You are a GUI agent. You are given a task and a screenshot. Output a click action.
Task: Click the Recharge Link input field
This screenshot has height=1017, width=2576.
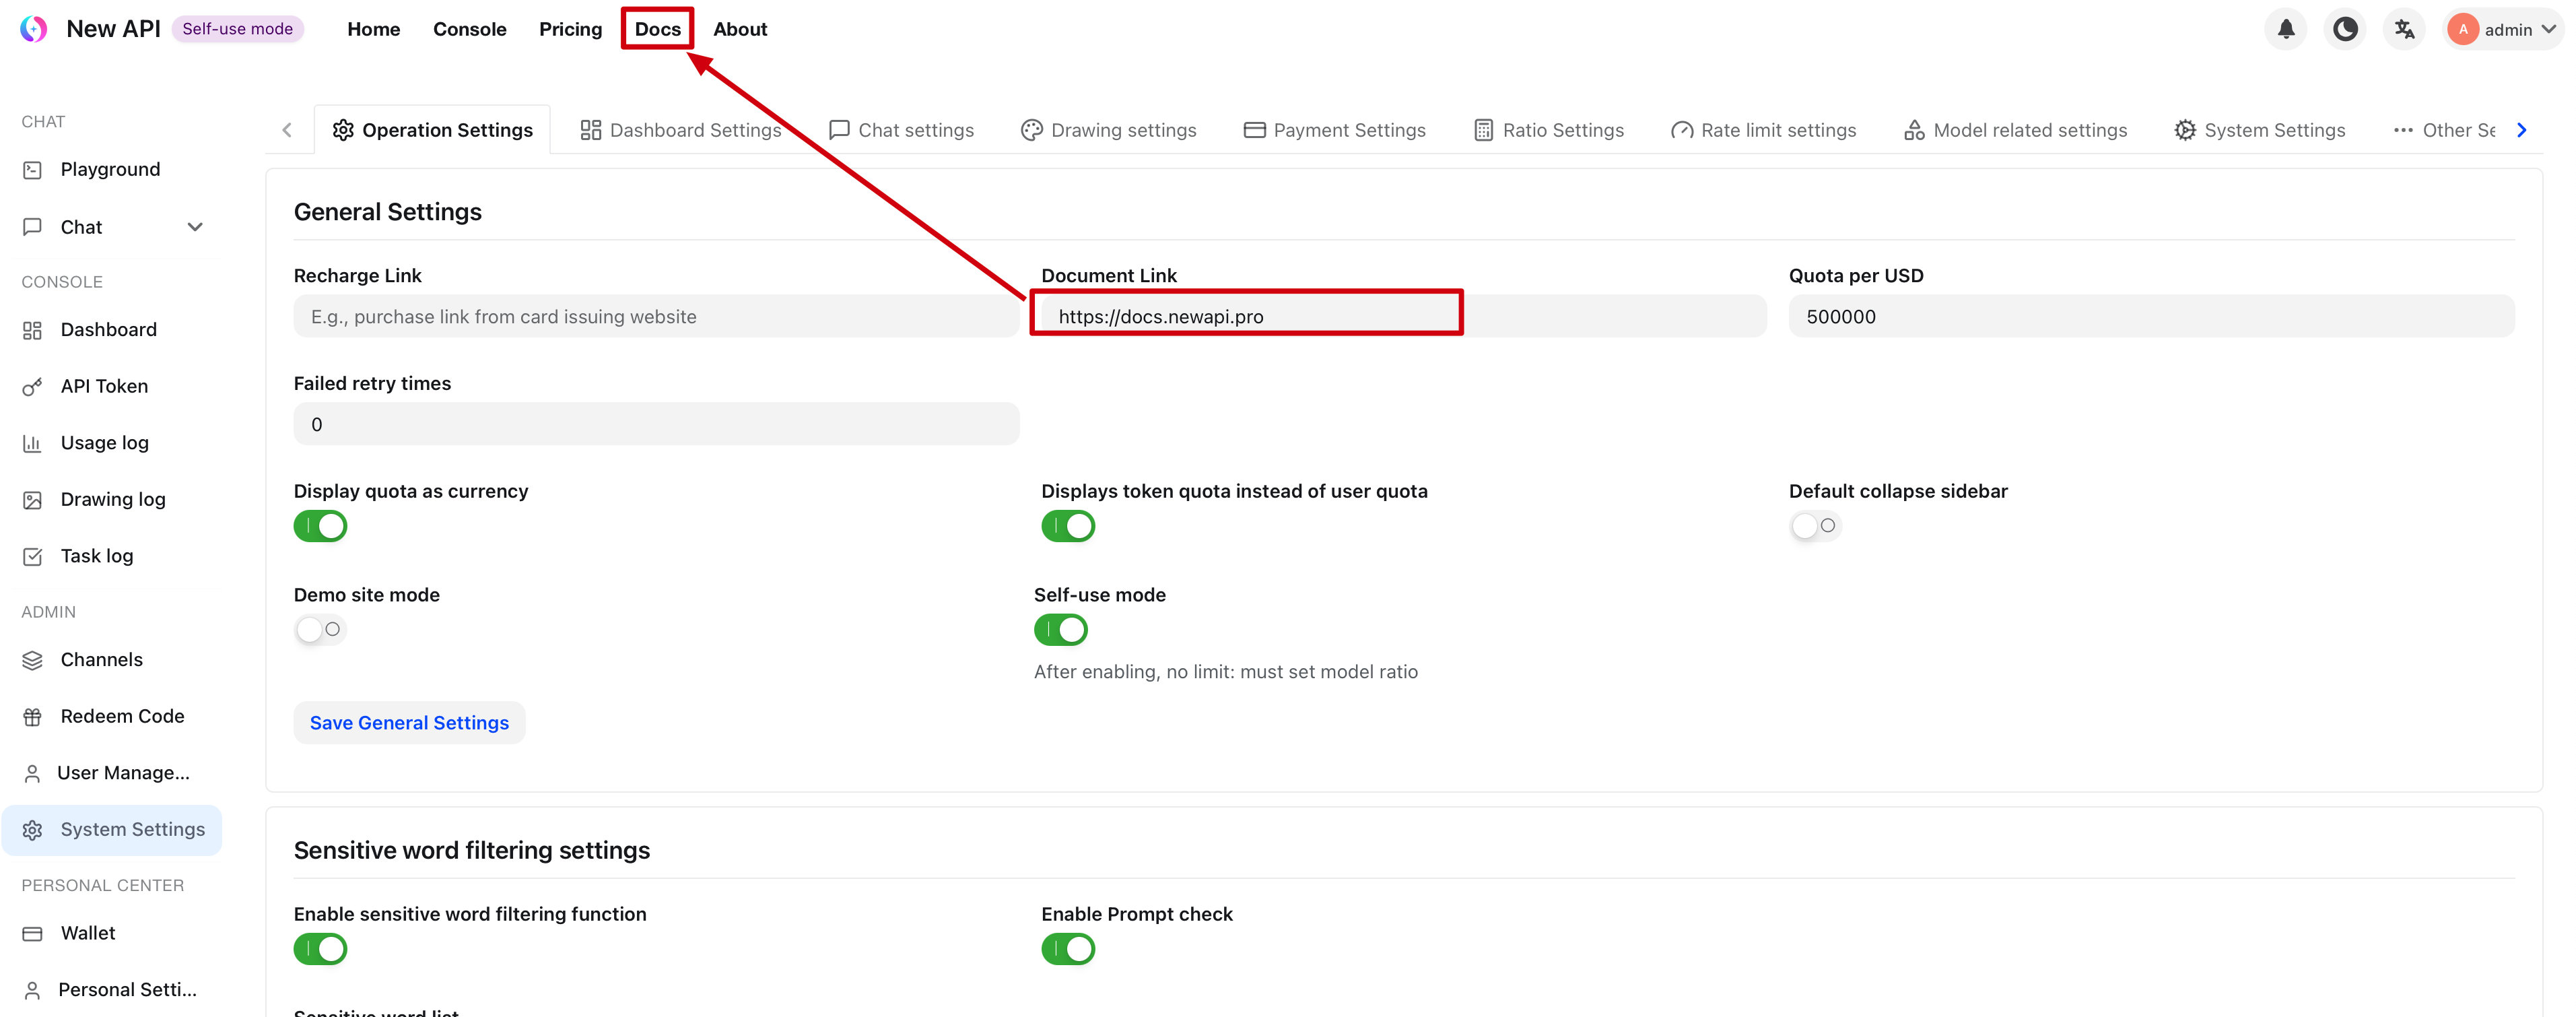[656, 316]
